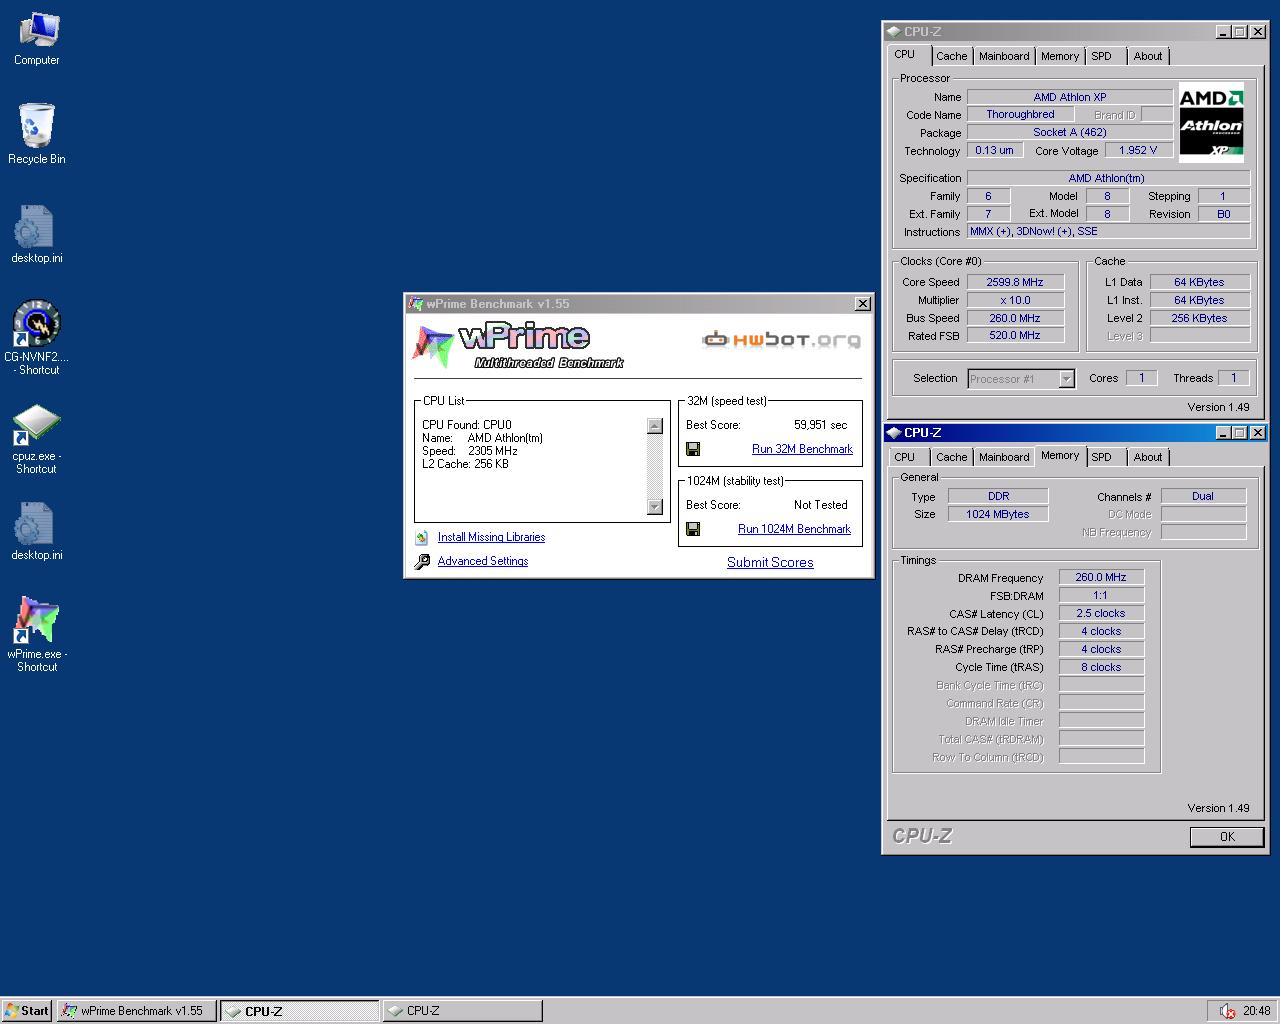Click the Install Missing Libraries icon
Image resolution: width=1280 pixels, height=1024 pixels.
pos(422,537)
